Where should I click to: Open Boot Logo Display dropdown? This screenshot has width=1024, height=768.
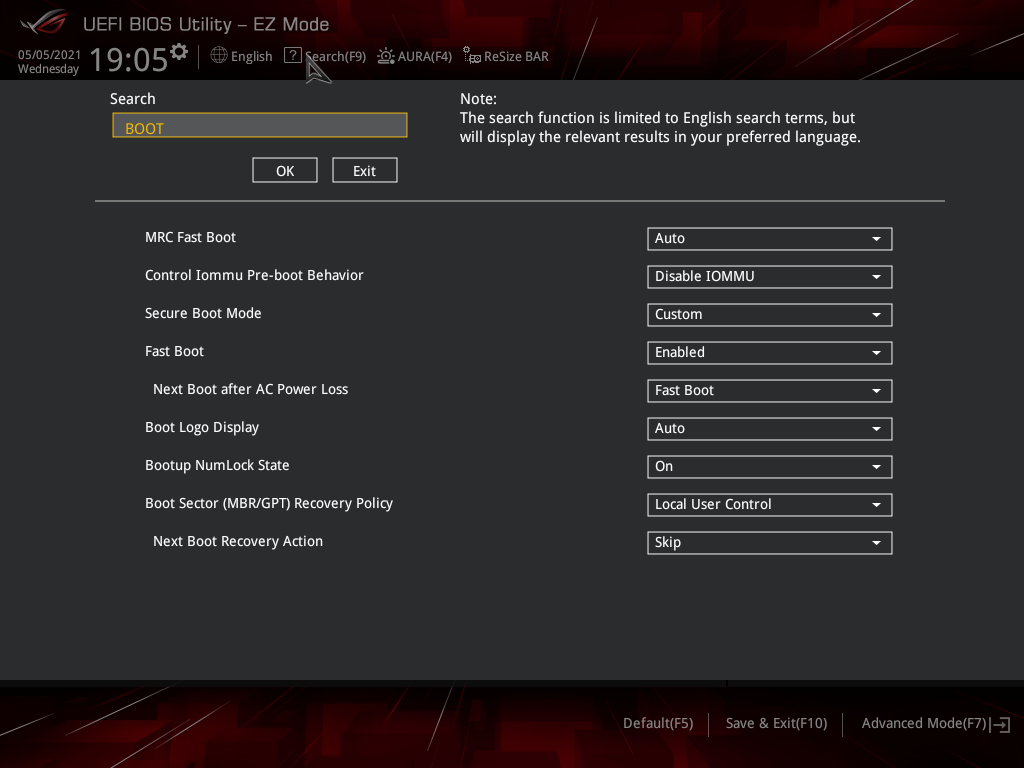(769, 428)
